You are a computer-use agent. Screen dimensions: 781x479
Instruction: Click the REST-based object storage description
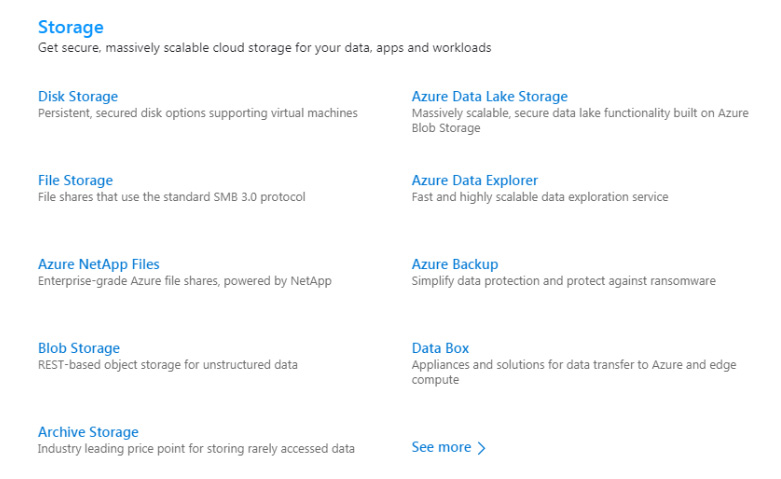point(168,364)
